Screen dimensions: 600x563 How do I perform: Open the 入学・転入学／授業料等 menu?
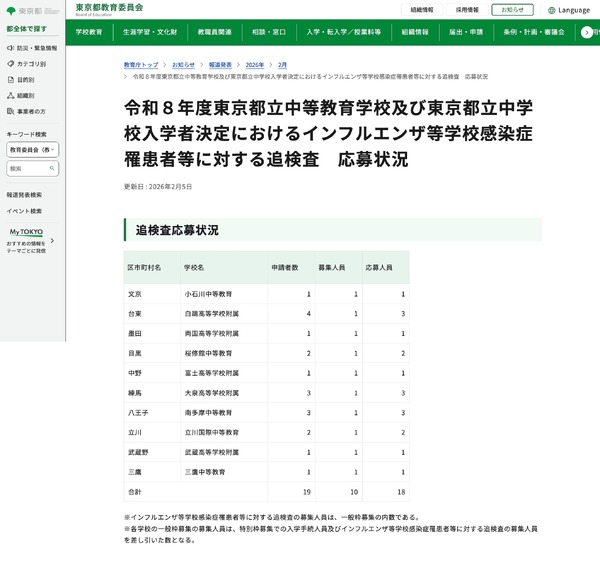(343, 32)
